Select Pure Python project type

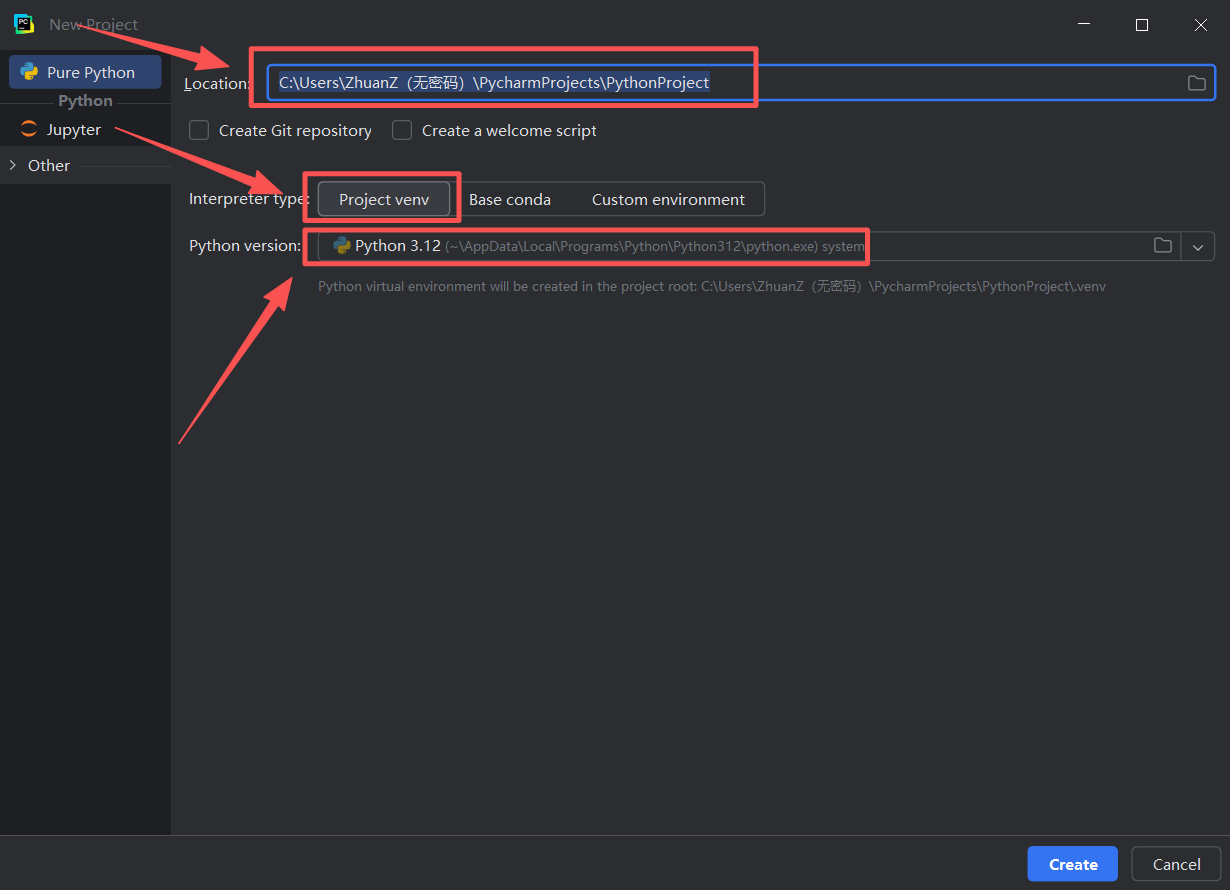point(85,72)
